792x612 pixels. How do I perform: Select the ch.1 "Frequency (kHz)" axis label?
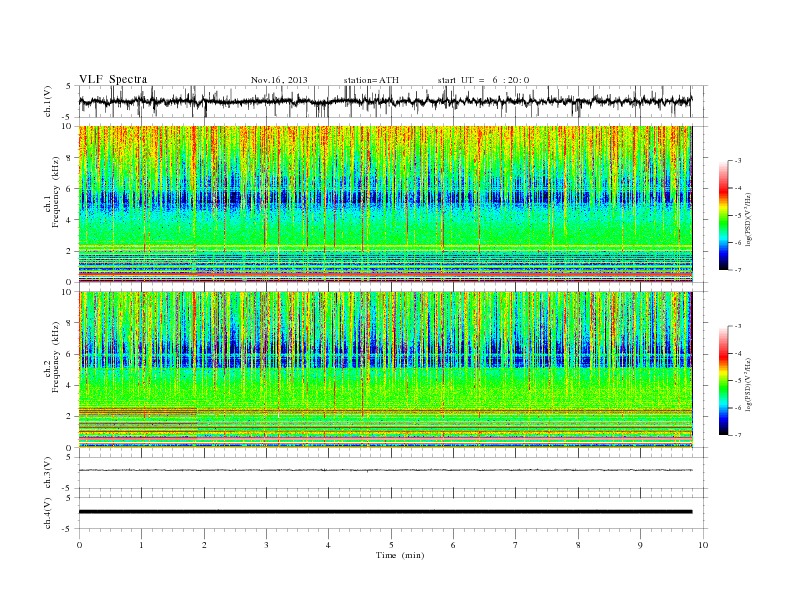(x=56, y=192)
